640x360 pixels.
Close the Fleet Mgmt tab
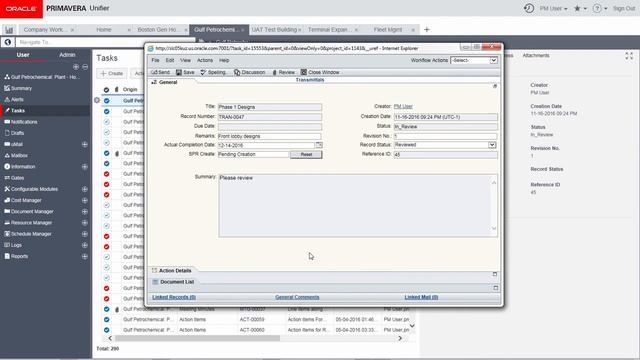413,30
